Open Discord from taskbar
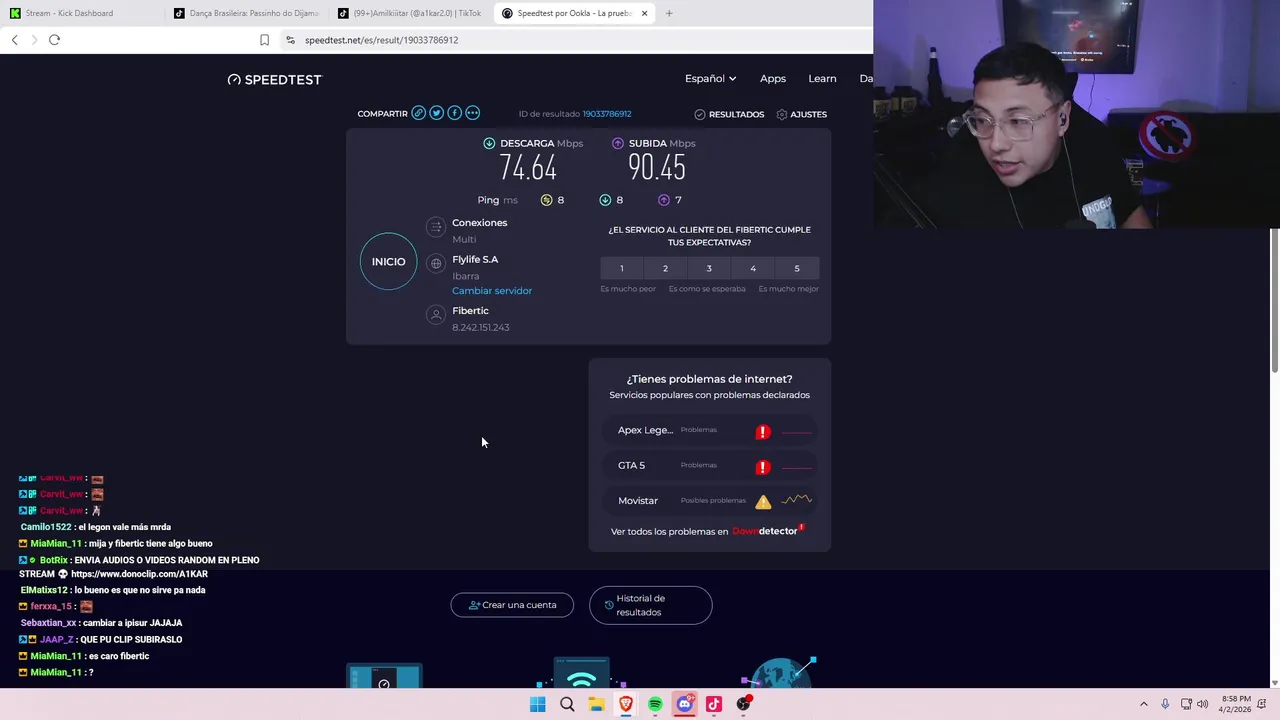 (x=684, y=704)
